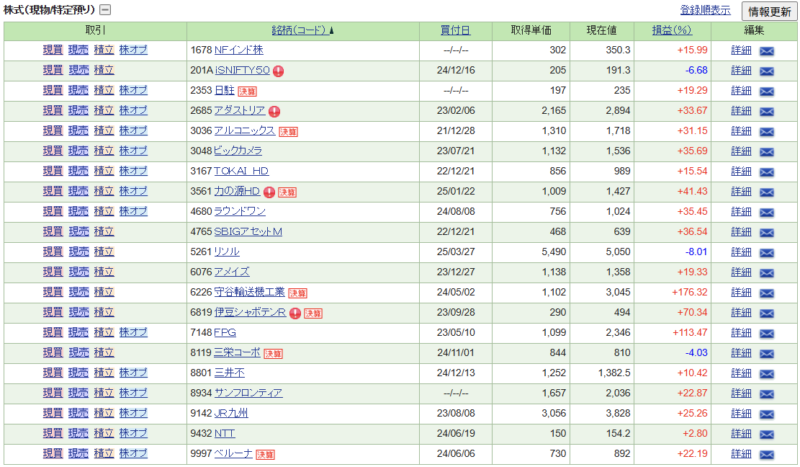Click mail icon in 日駐 row
Screen dimensions: 800x467
pos(766,91)
